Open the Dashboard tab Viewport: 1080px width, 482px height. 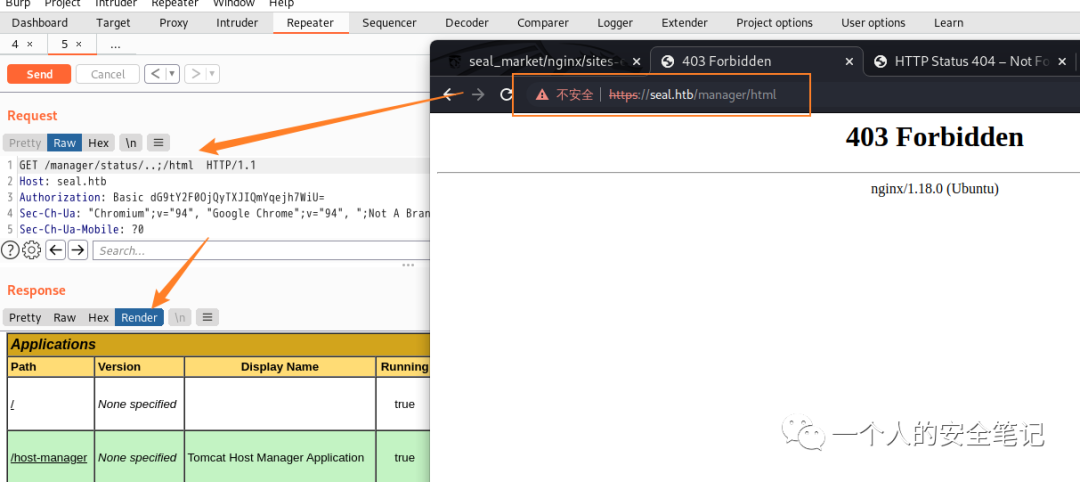coord(40,23)
